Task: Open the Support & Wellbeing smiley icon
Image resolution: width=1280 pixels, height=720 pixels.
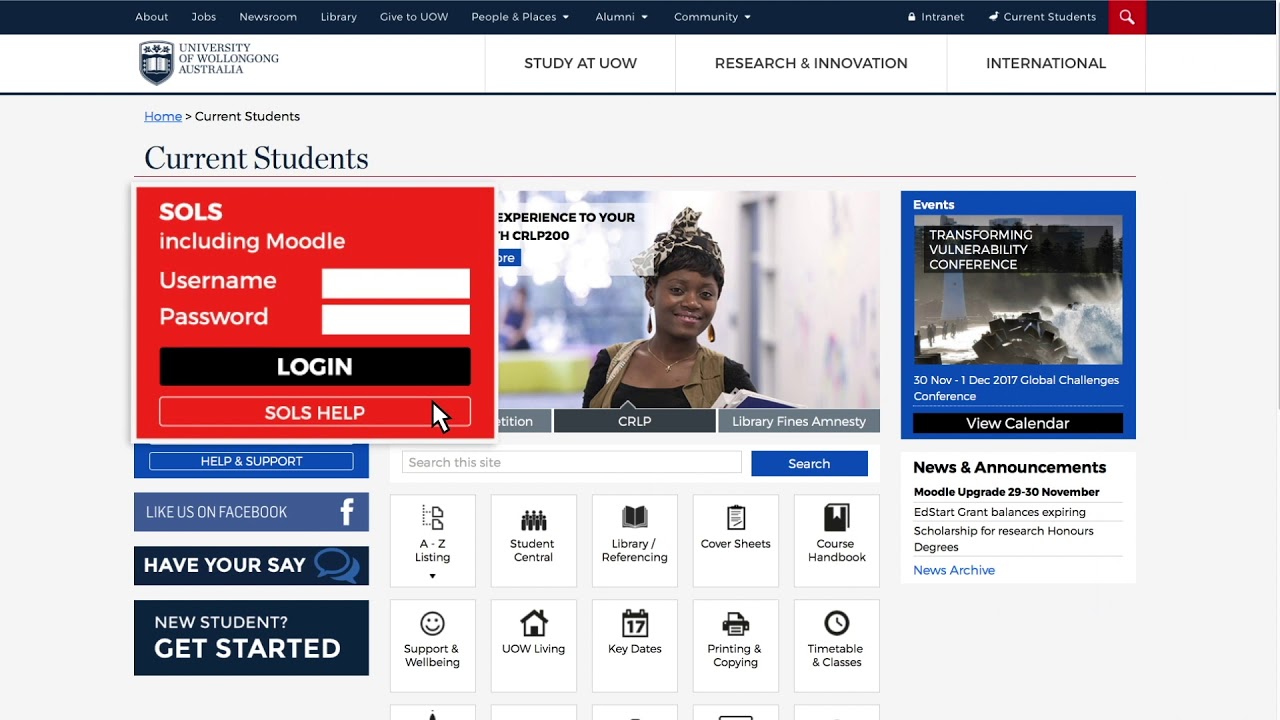Action: point(432,623)
